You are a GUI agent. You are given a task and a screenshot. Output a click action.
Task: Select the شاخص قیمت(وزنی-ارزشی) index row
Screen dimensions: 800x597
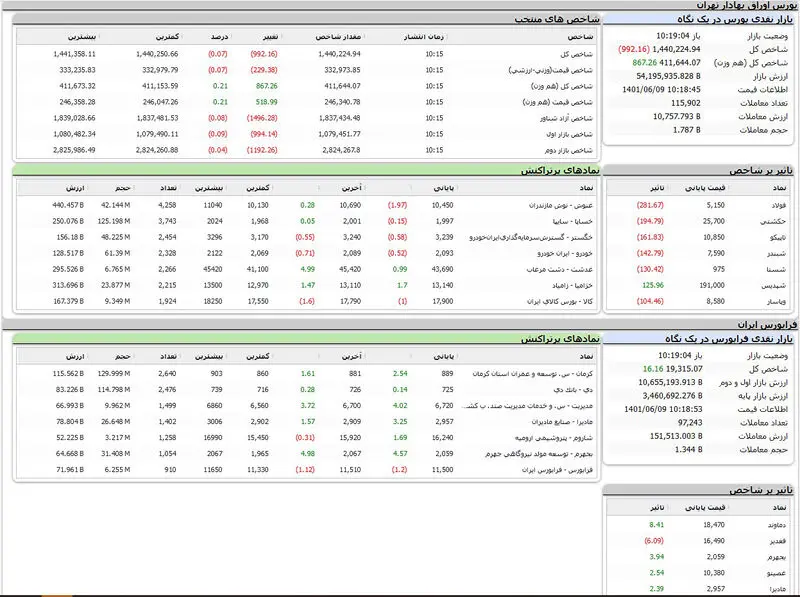click(x=308, y=70)
